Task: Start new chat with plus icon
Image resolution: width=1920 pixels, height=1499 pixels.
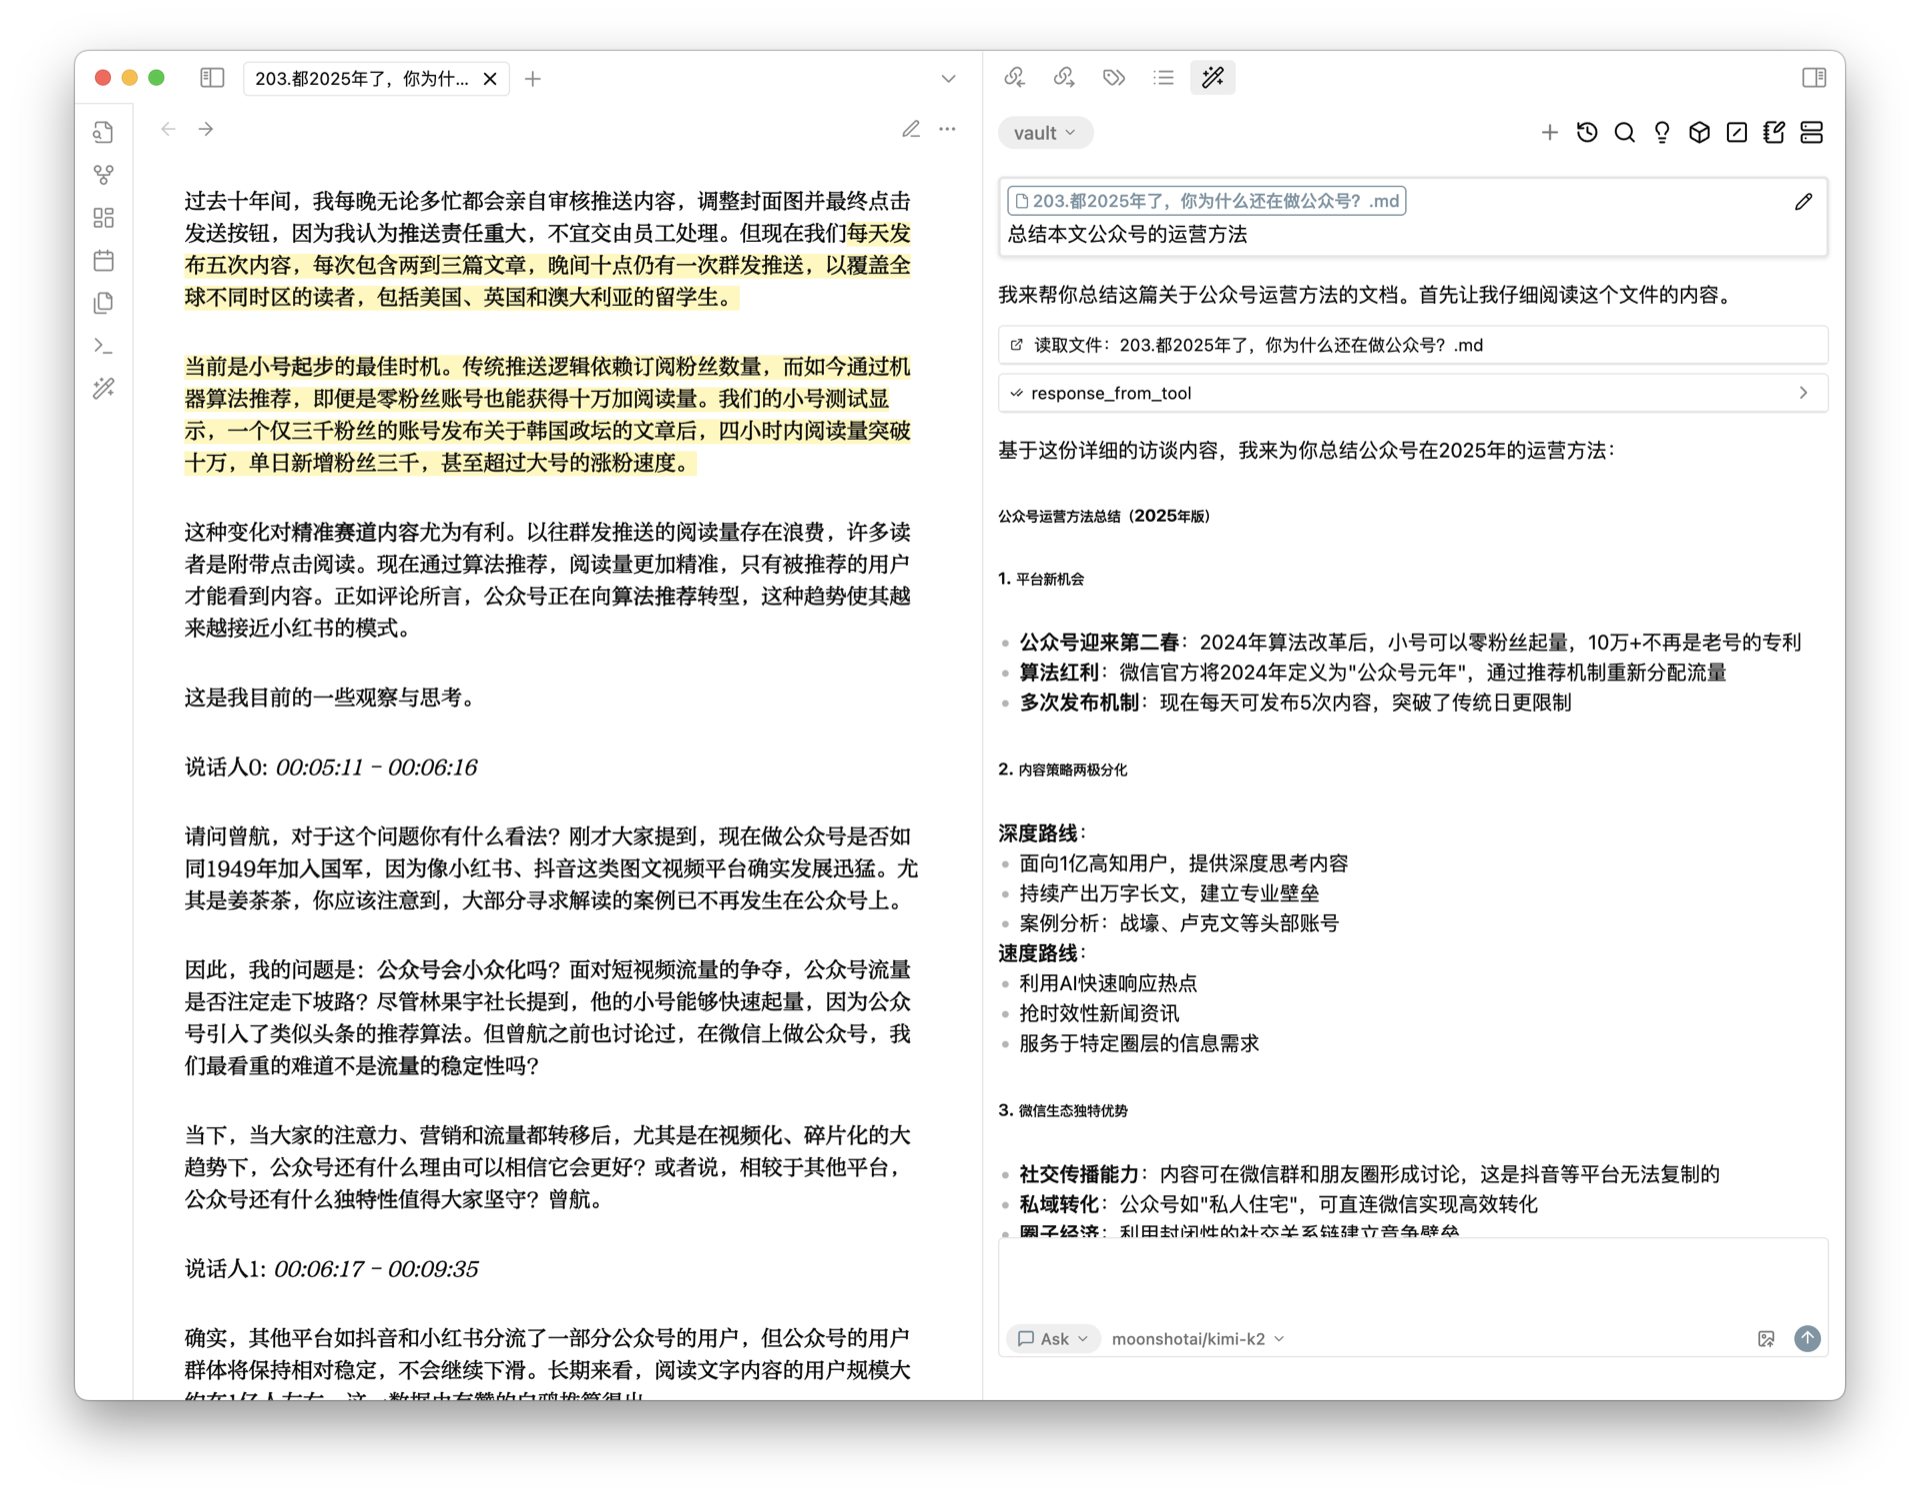Action: [x=1549, y=133]
